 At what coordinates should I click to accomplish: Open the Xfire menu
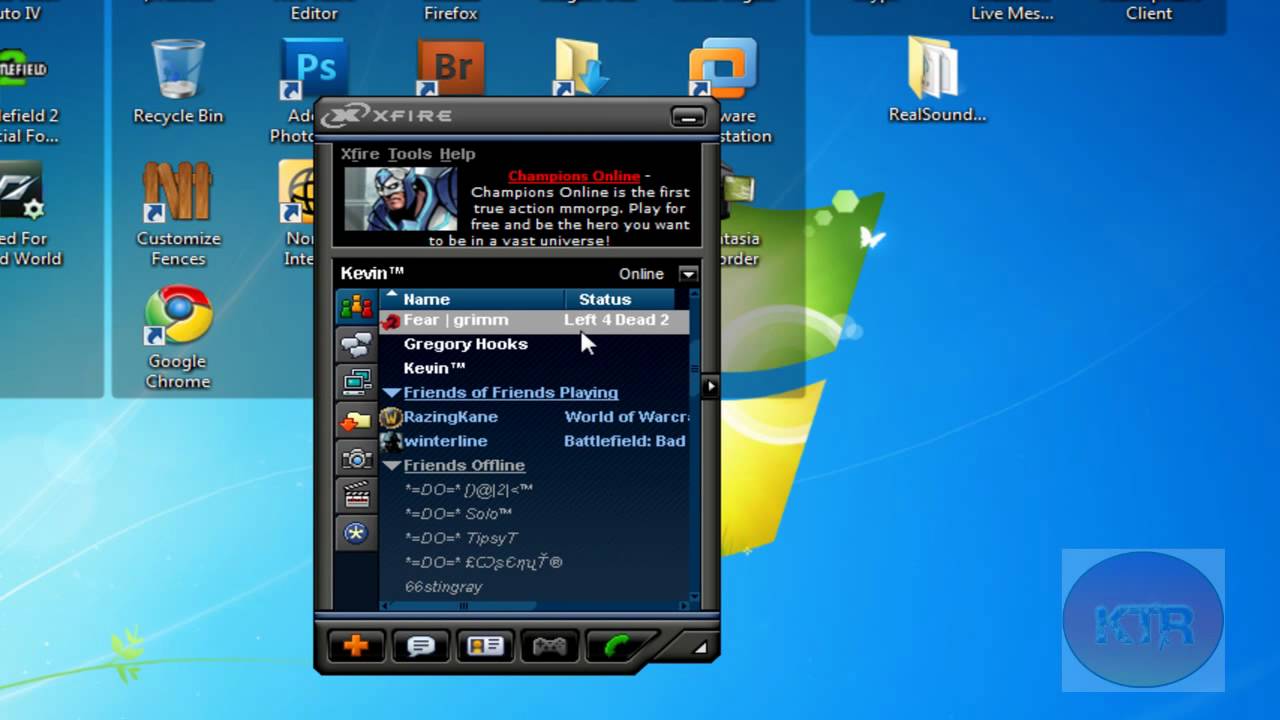click(x=360, y=154)
